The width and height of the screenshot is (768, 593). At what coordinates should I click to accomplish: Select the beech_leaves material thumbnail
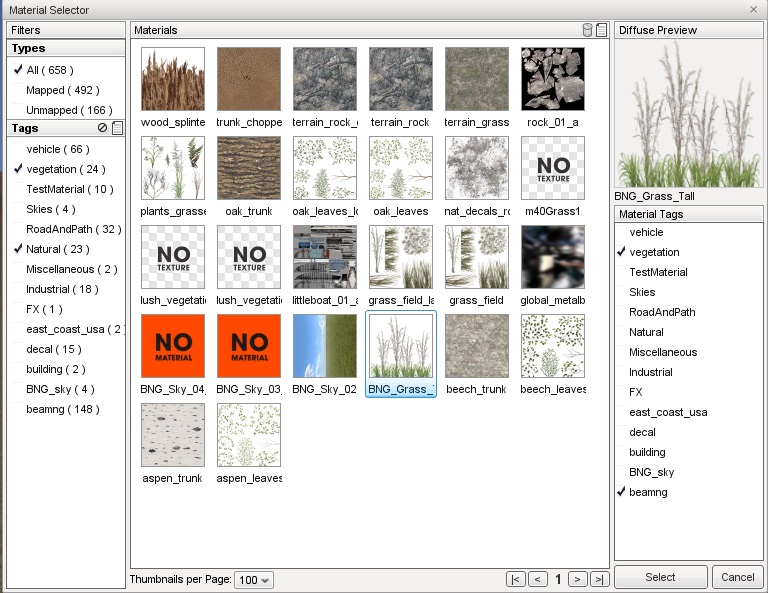pyautogui.click(x=553, y=346)
